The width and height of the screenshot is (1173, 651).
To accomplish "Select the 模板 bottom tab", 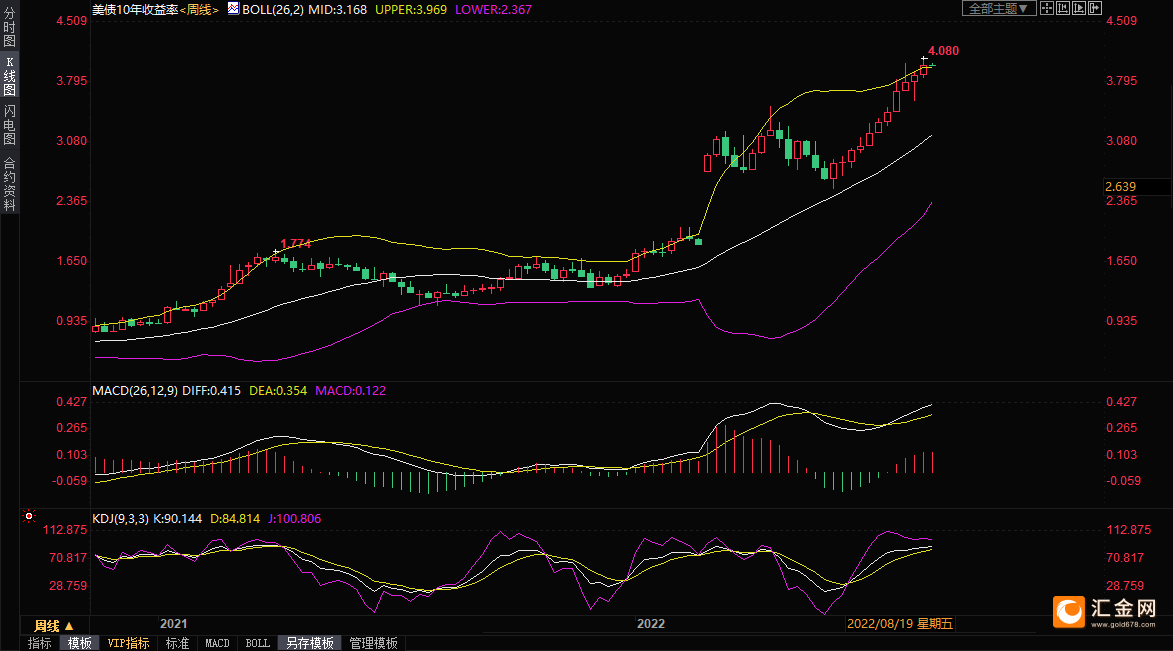I will (79, 643).
